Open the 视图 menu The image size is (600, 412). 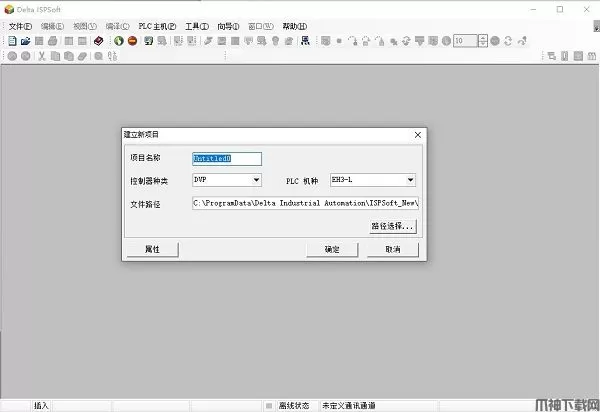(85, 26)
